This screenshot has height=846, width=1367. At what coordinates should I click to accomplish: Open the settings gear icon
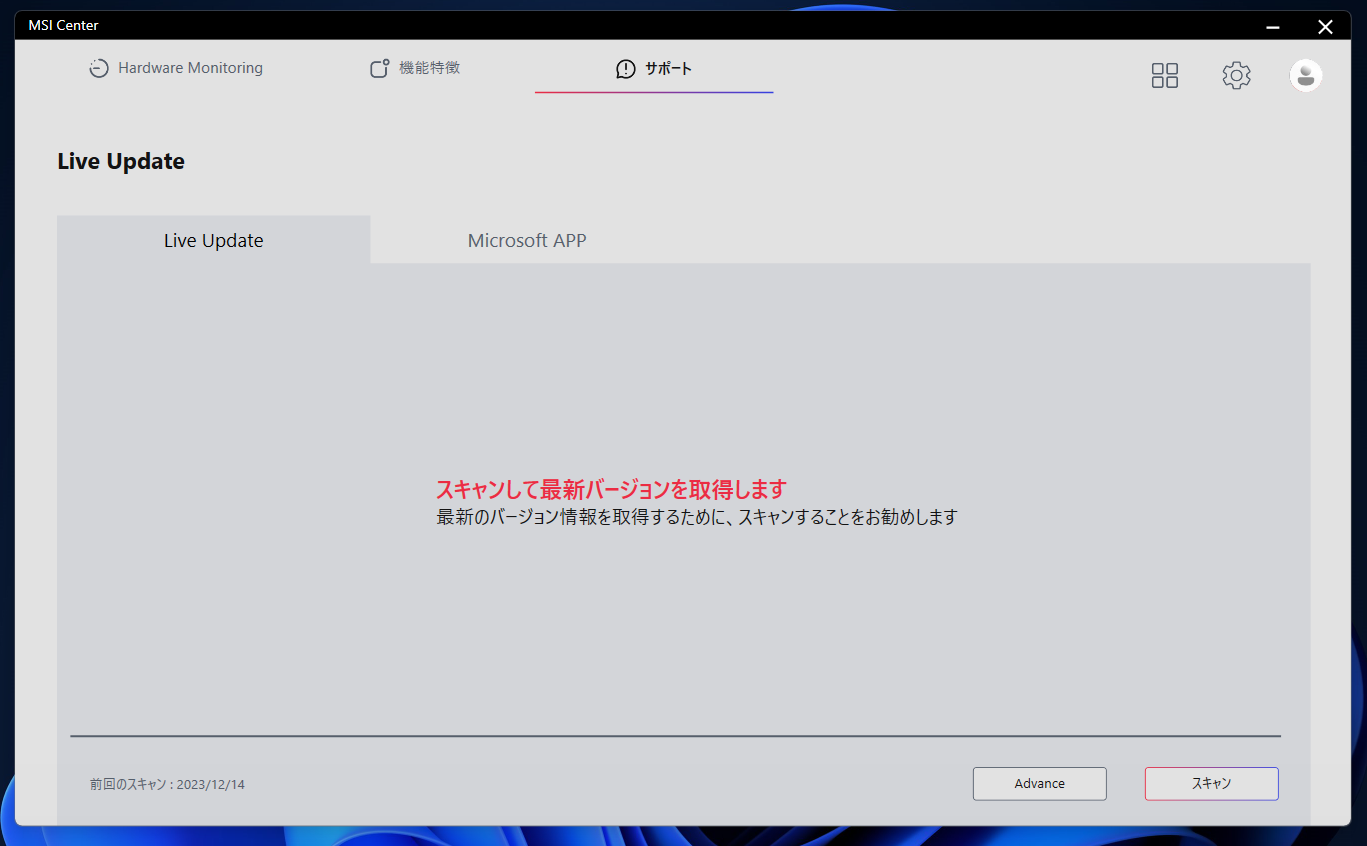(1237, 75)
